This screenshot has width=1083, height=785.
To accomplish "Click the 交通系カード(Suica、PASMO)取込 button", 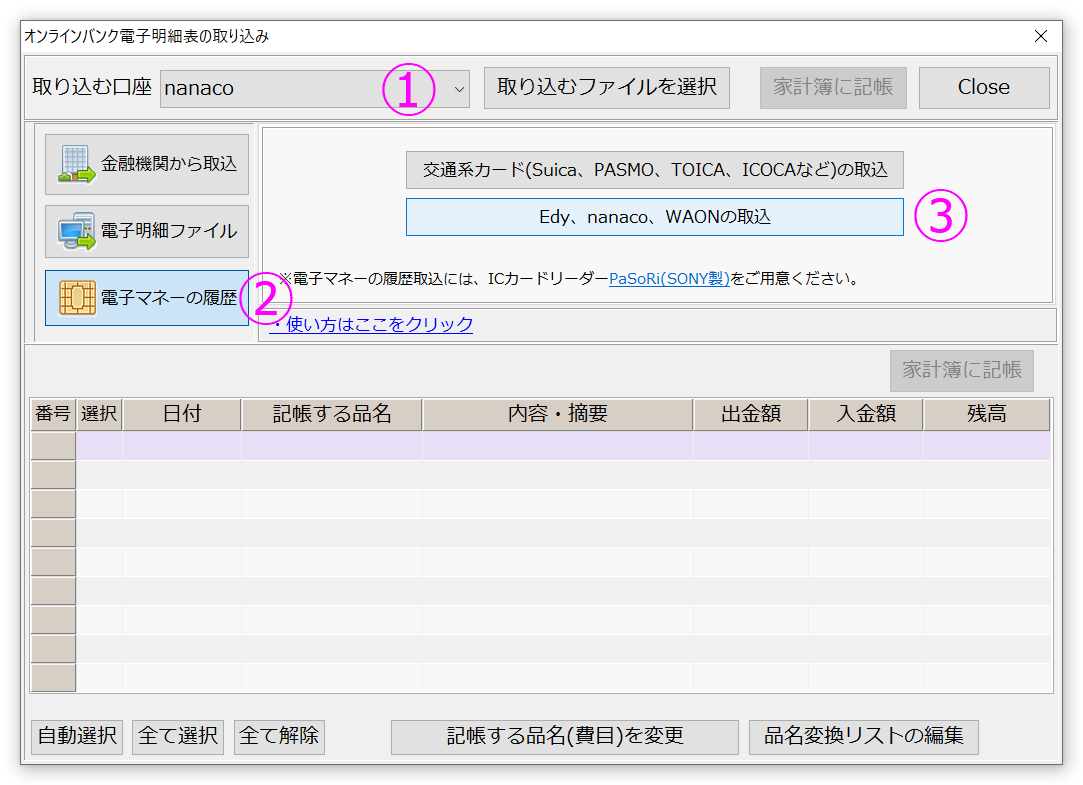I will pos(654,170).
